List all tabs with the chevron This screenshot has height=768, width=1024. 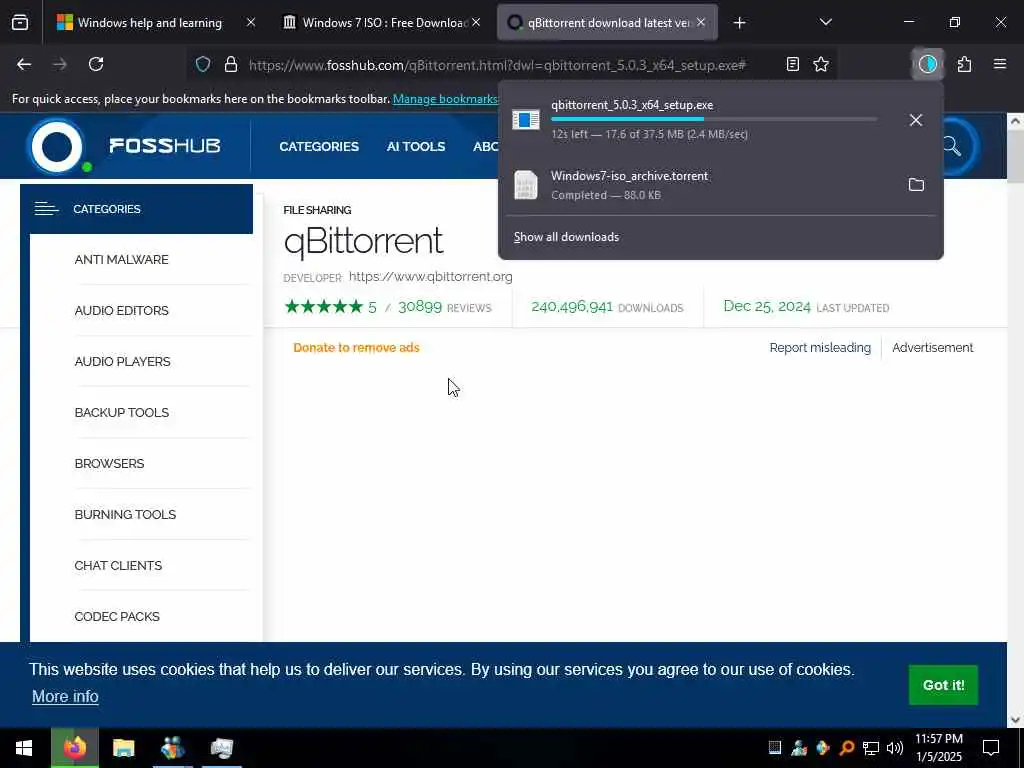click(x=825, y=22)
